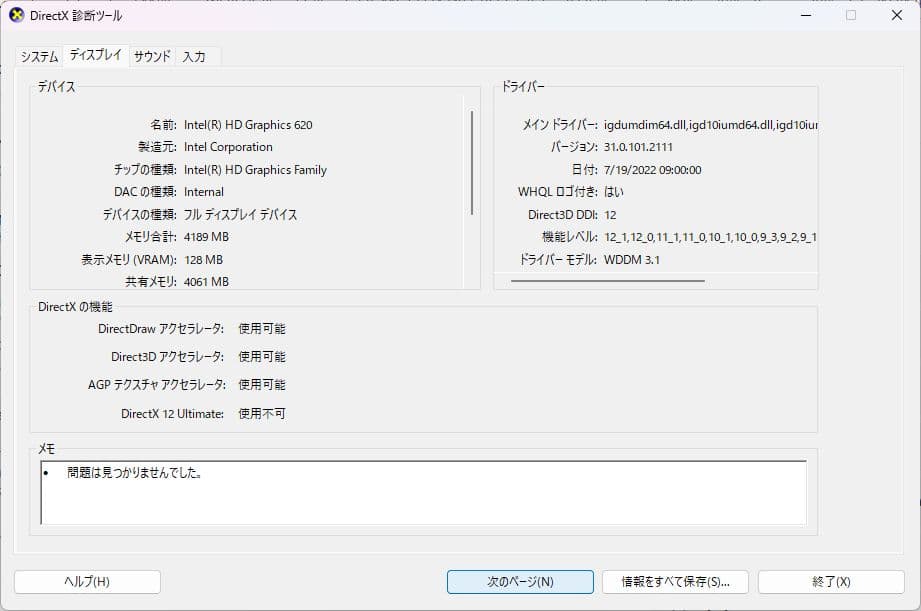The width and height of the screenshot is (921, 611).
Task: Select the ディスプレイ tab
Action: click(94, 56)
